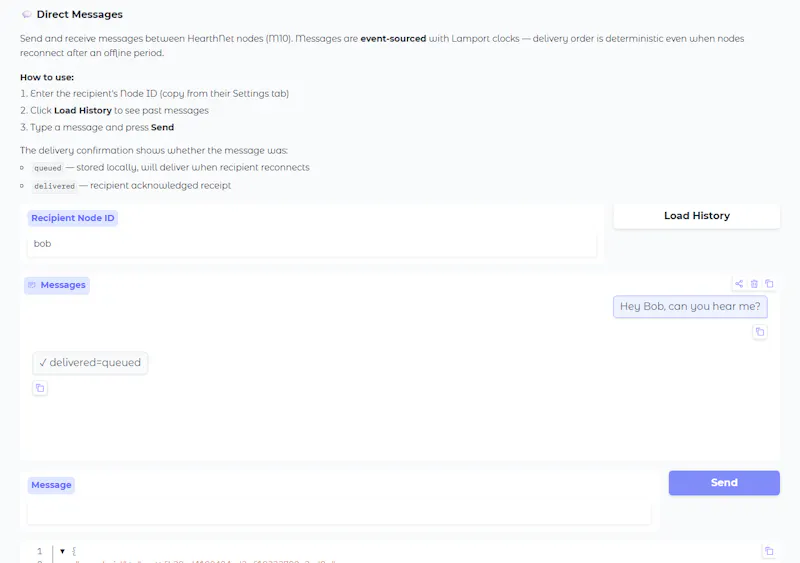Copy the whole conversation using the top-right copy icon

(769, 284)
